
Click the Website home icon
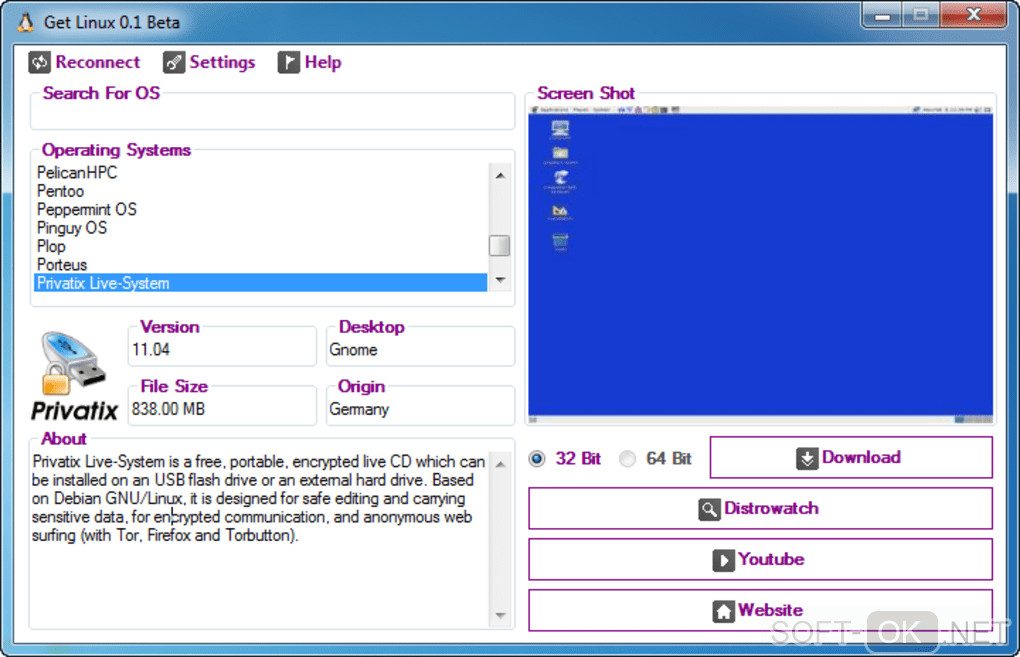point(723,611)
